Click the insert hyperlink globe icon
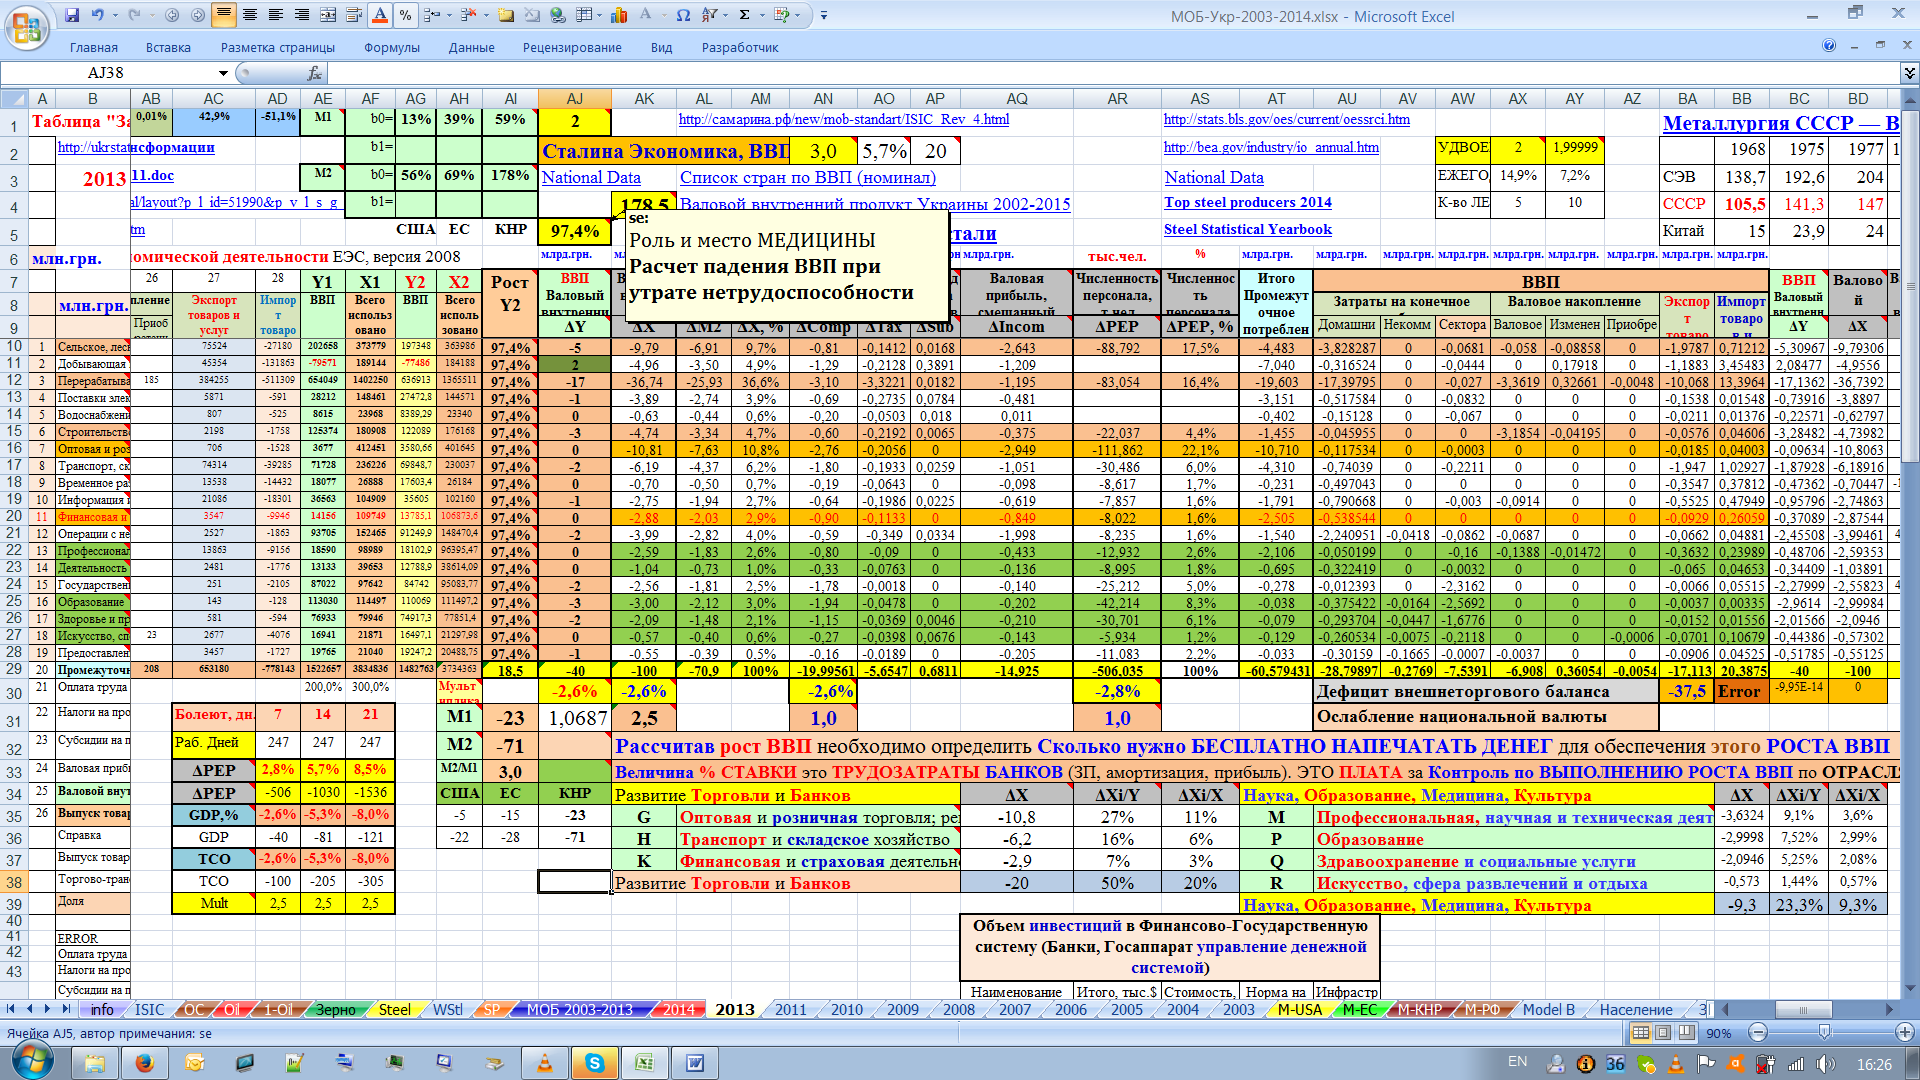1920x1080 pixels. click(x=558, y=15)
